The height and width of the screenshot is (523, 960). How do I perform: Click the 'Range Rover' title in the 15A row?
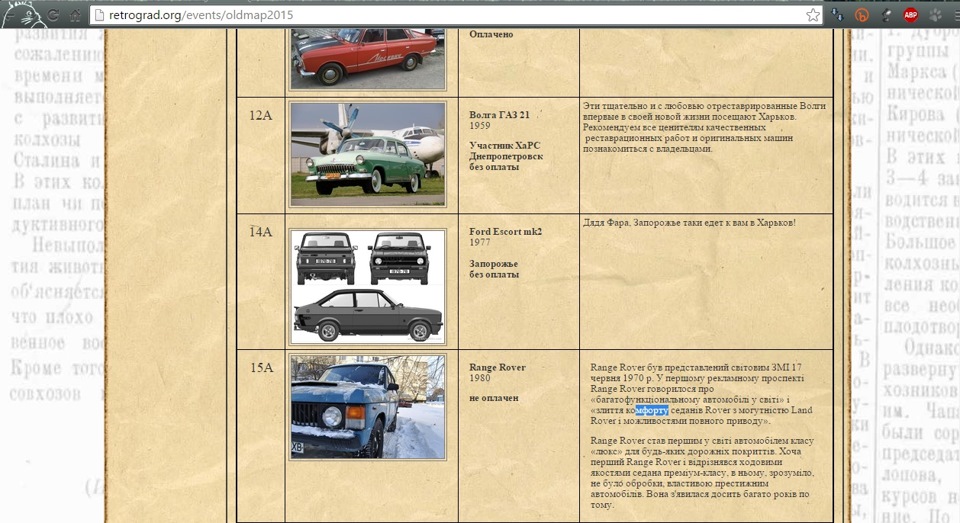click(x=497, y=367)
